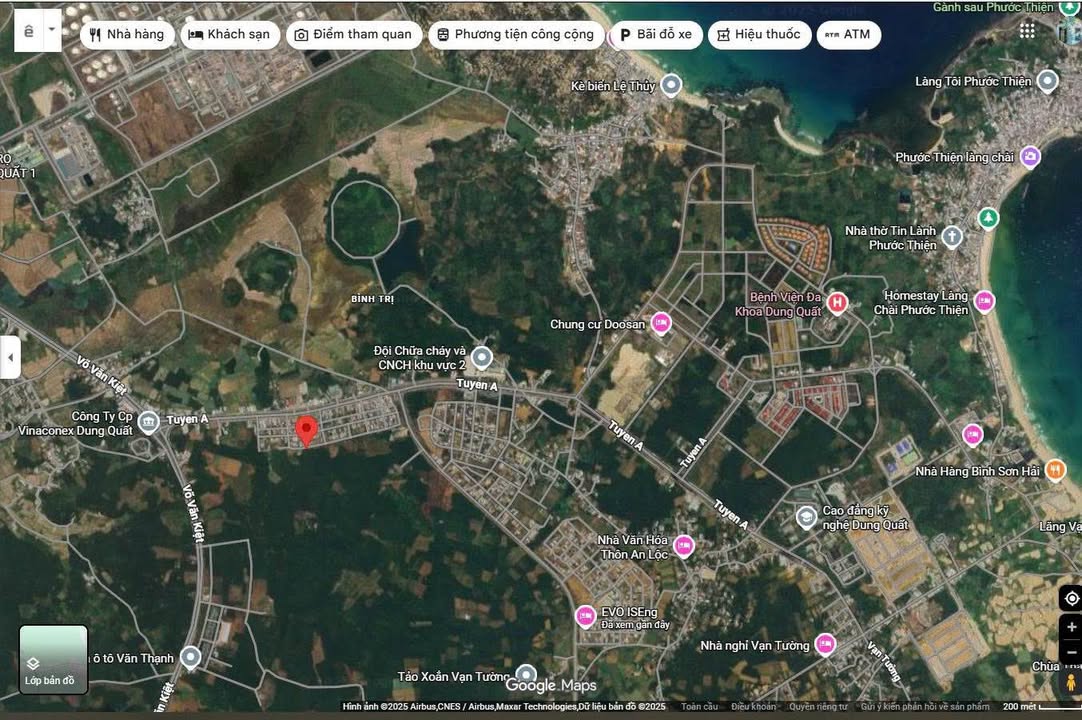1082x720 pixels.
Task: Activate the Street View pegman
Action: (1070, 684)
